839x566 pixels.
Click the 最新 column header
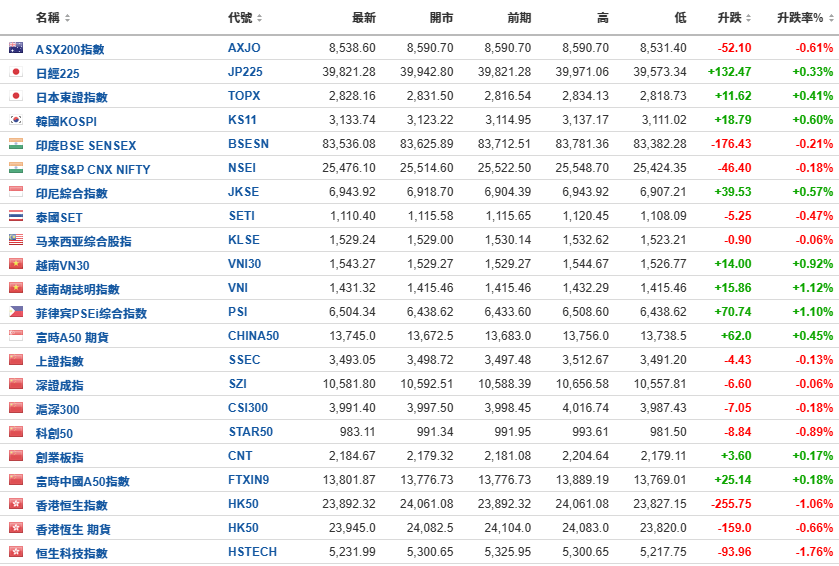[364, 18]
